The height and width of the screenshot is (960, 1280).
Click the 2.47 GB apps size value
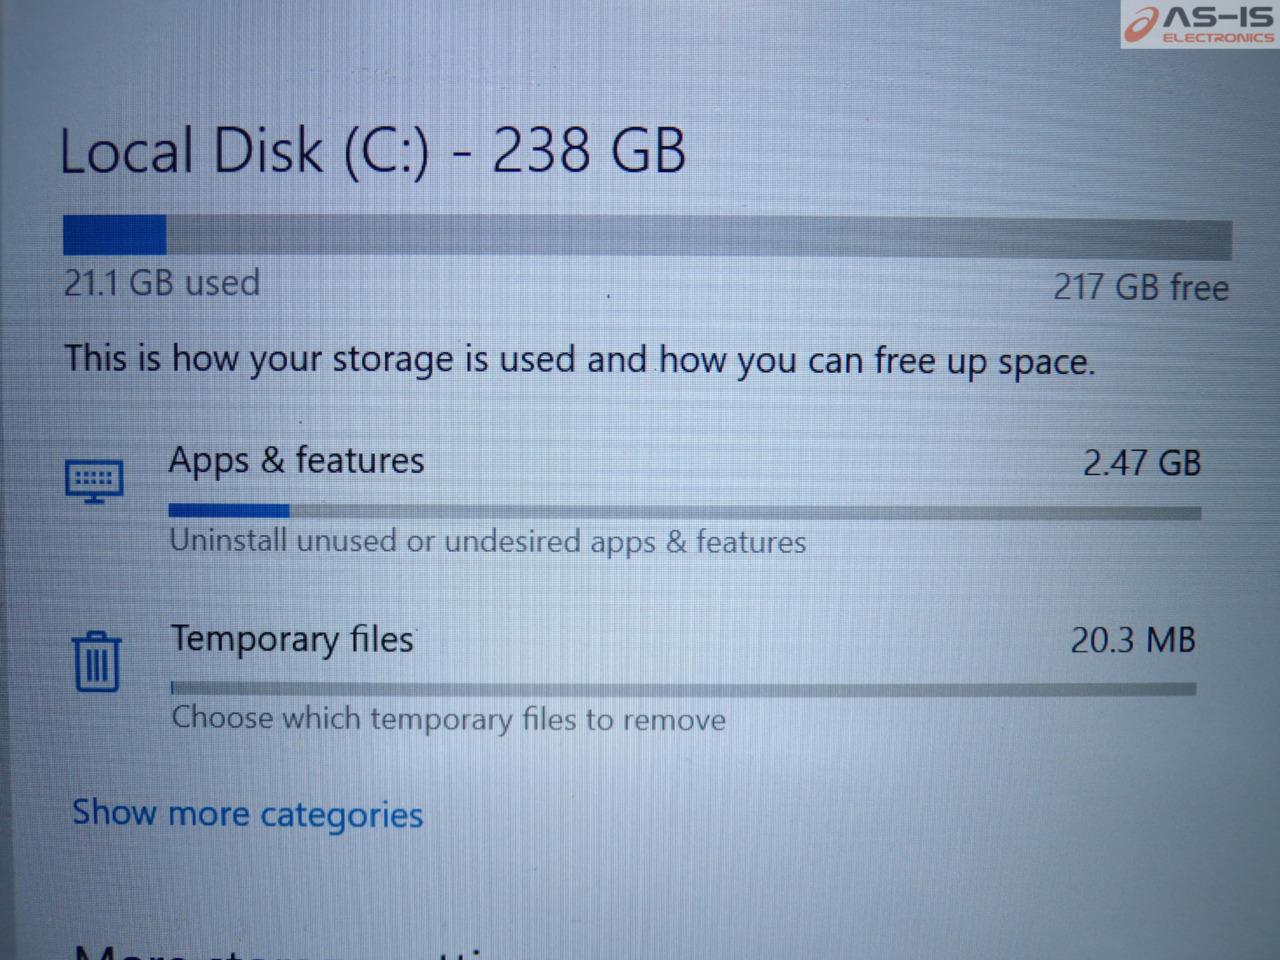[x=1141, y=463]
